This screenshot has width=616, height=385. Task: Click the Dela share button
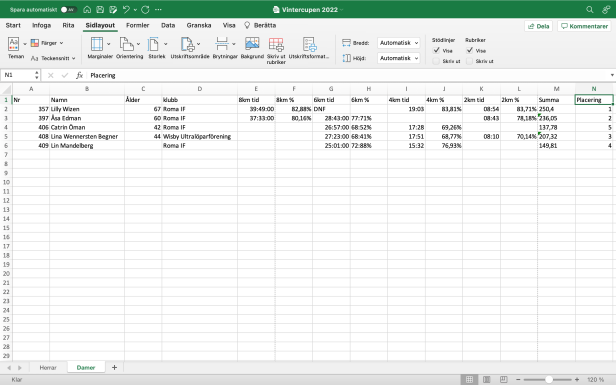tap(538, 26)
